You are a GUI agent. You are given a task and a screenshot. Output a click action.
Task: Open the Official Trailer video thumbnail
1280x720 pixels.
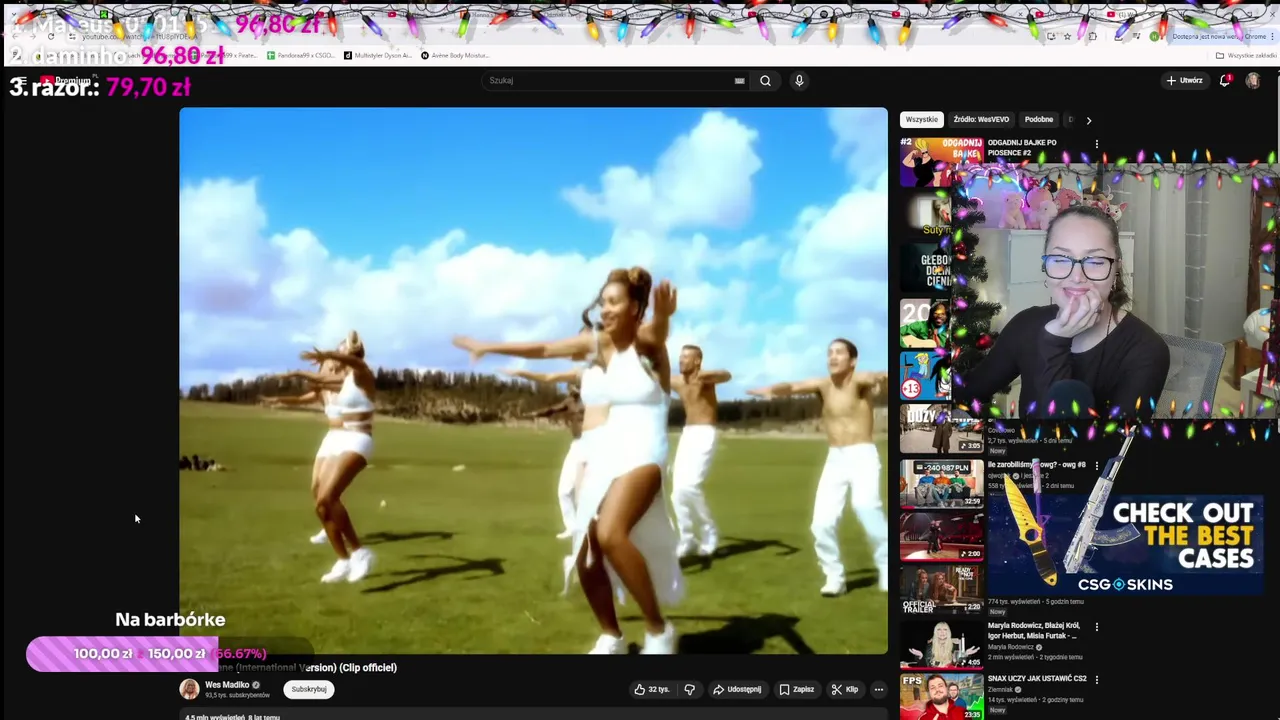941,589
